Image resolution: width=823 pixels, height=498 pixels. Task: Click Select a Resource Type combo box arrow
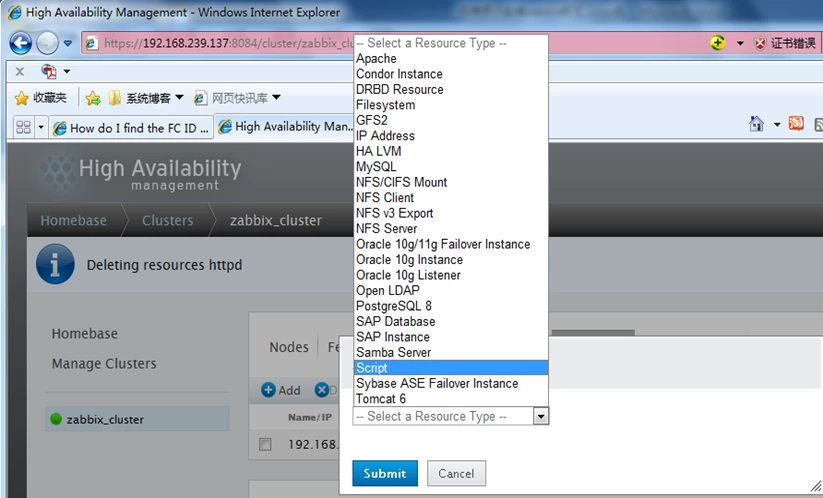click(x=541, y=417)
